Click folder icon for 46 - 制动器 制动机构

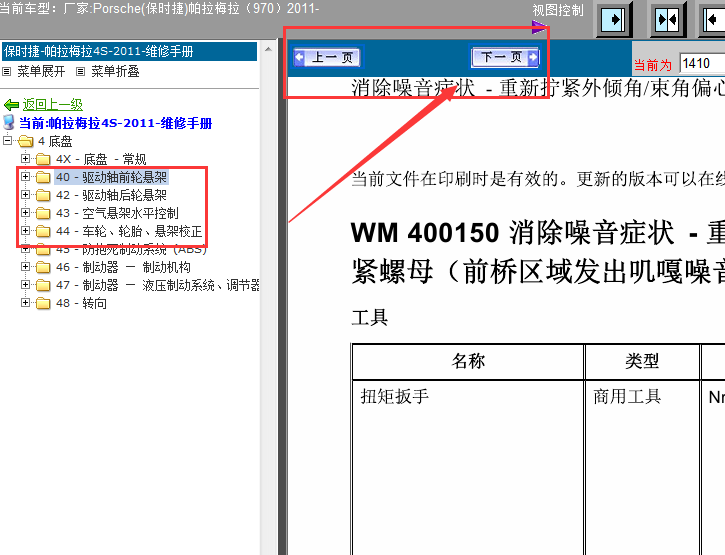(x=43, y=267)
